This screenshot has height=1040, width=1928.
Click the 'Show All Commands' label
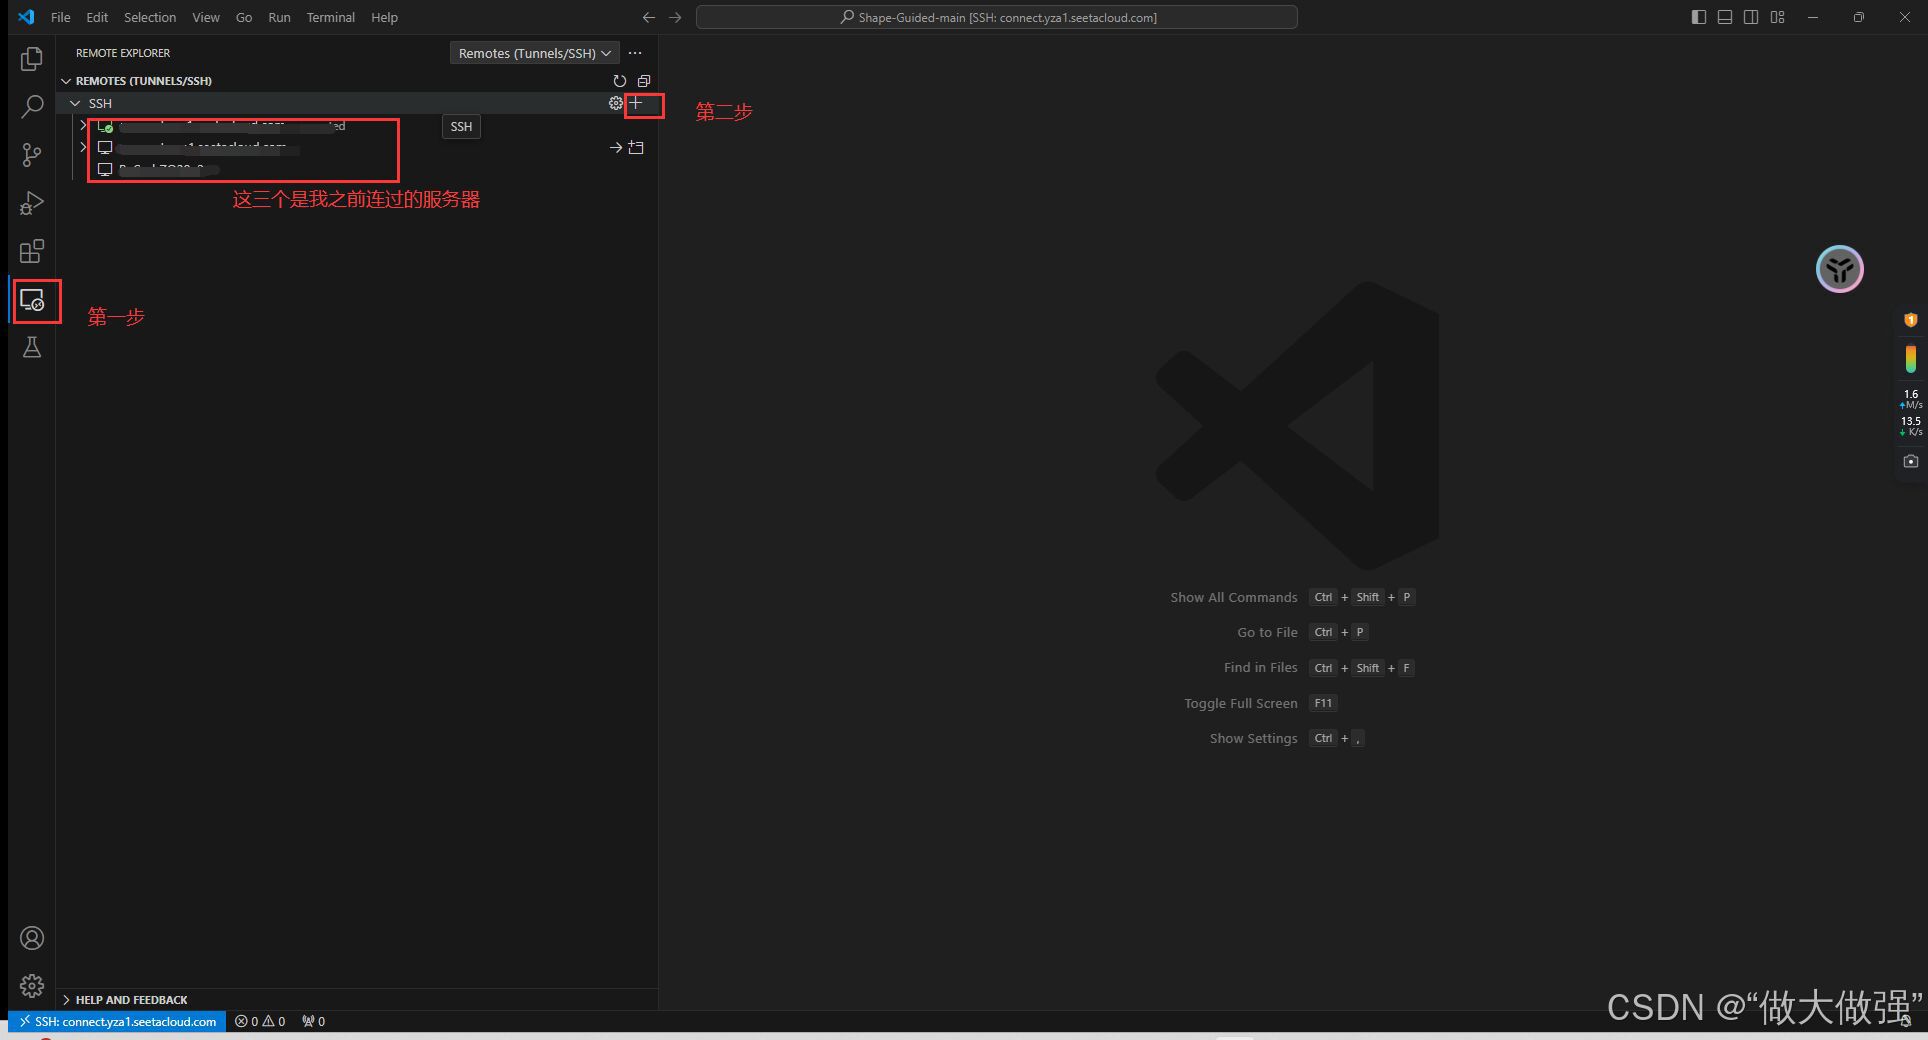click(1234, 597)
